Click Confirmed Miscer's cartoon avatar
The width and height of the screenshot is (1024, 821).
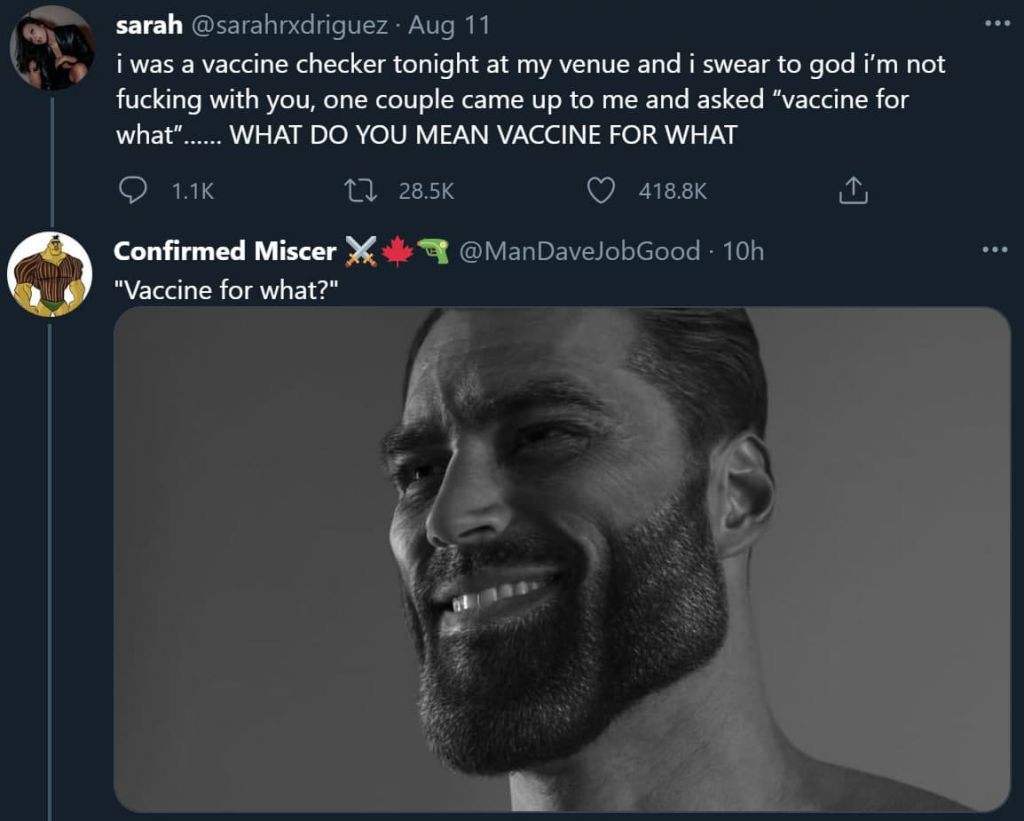50,274
